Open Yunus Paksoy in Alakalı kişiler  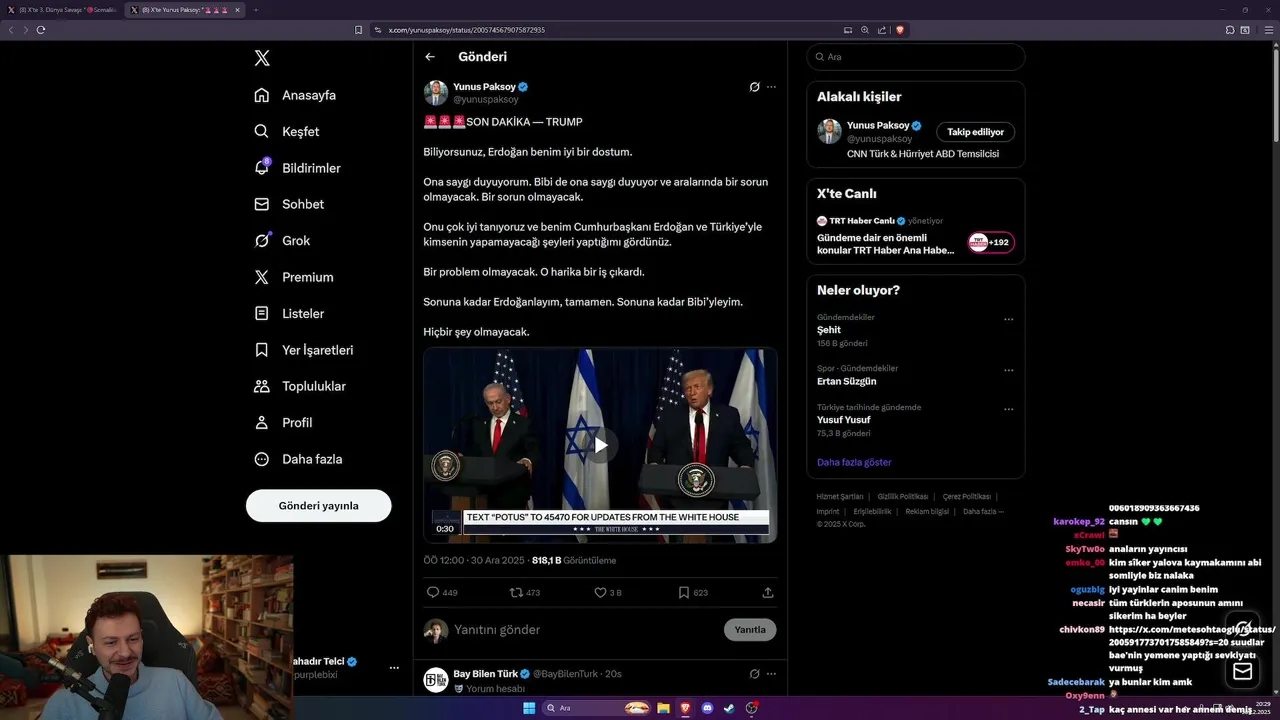[878, 125]
